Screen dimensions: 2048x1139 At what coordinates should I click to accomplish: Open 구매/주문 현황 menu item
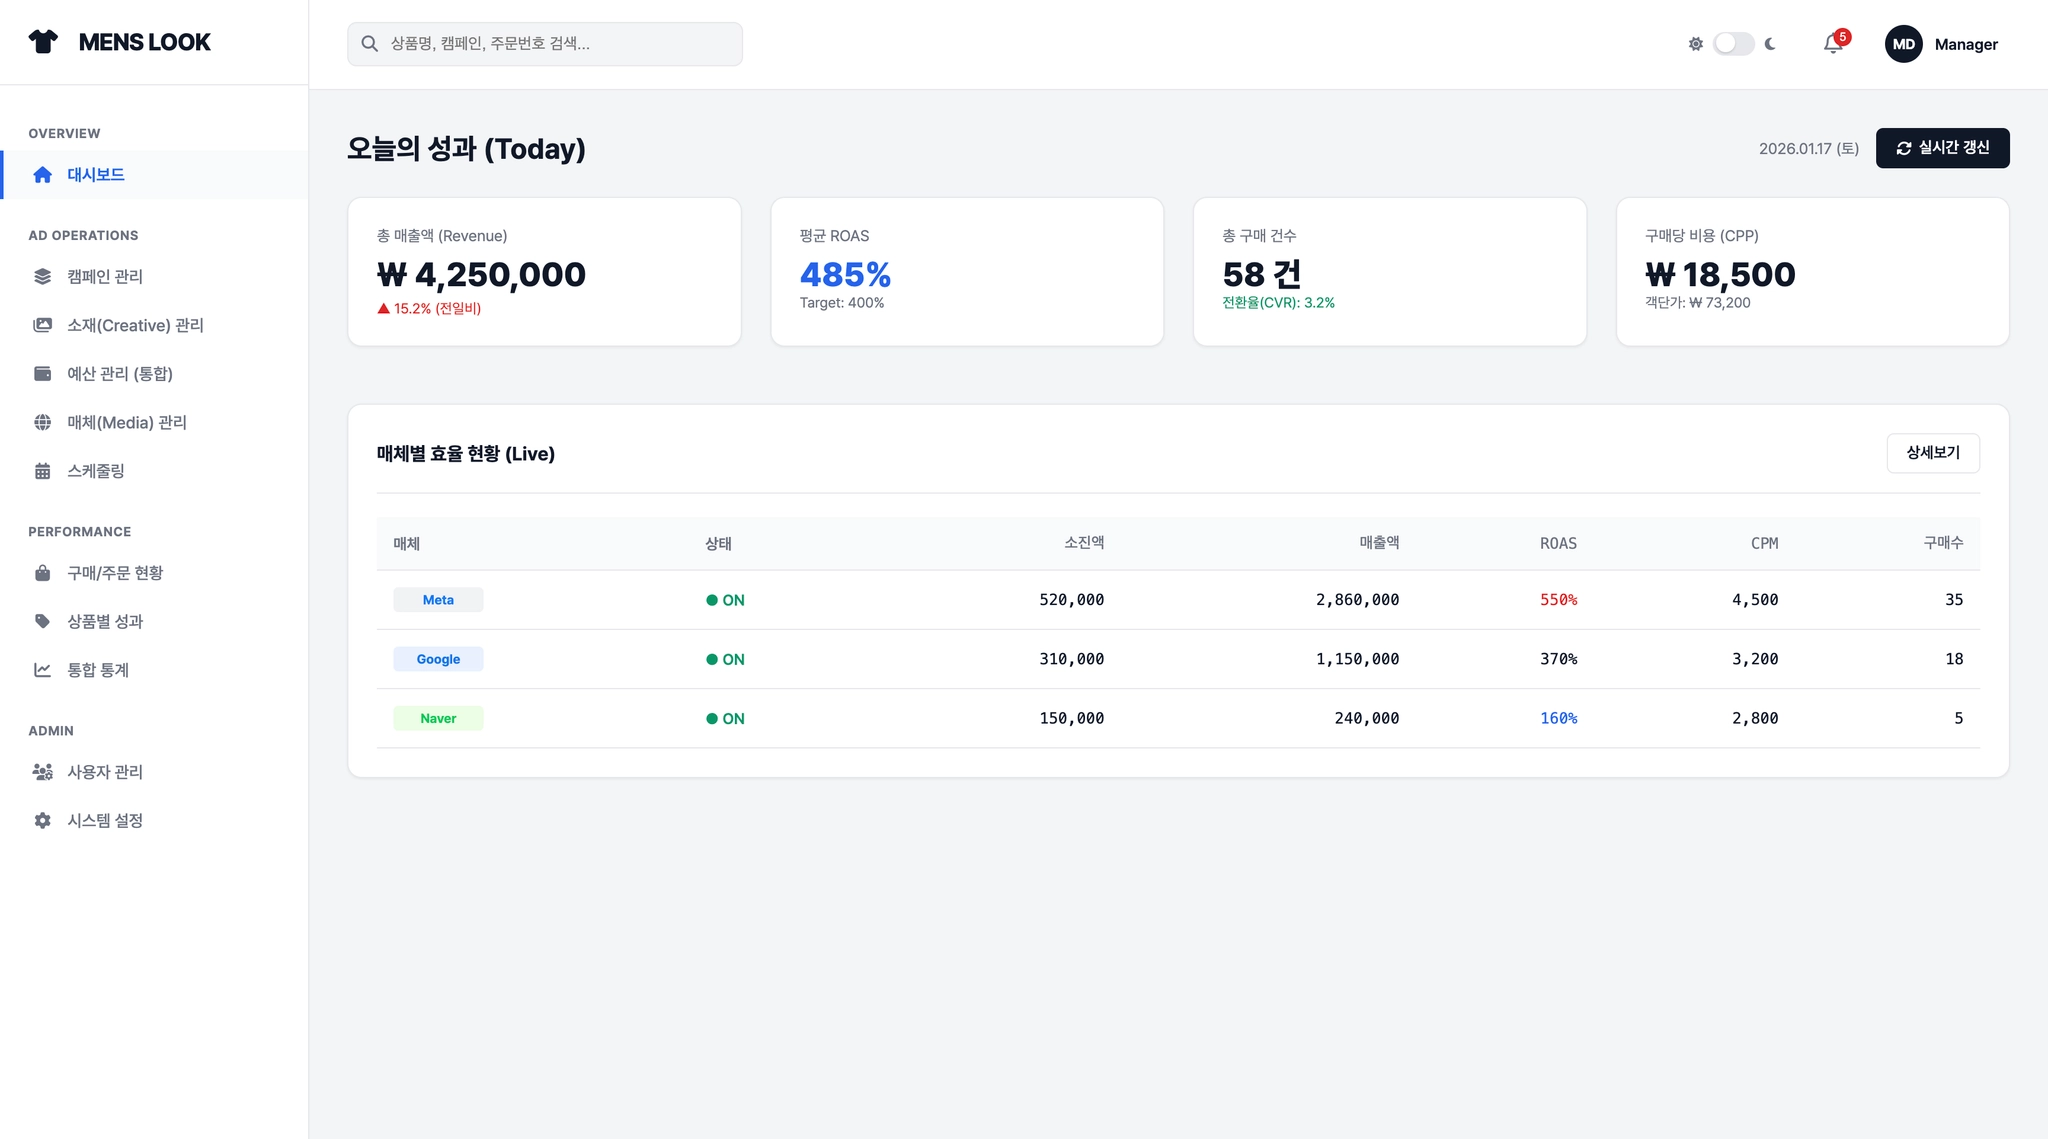click(115, 573)
